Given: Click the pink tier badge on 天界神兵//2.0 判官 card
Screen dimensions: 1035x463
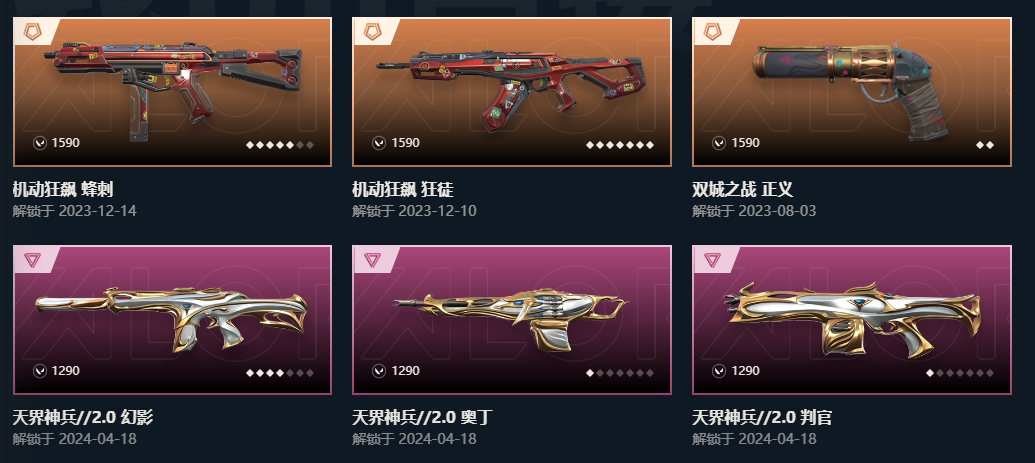Looking at the screenshot, I should pyautogui.click(x=712, y=260).
